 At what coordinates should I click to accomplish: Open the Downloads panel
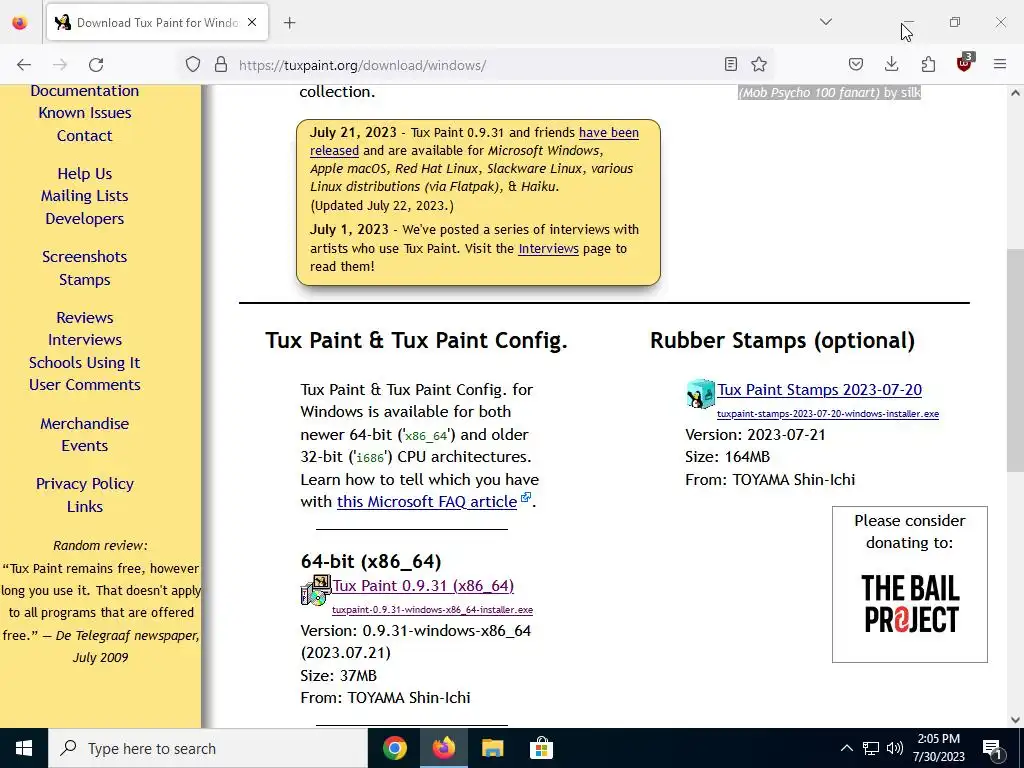891,64
